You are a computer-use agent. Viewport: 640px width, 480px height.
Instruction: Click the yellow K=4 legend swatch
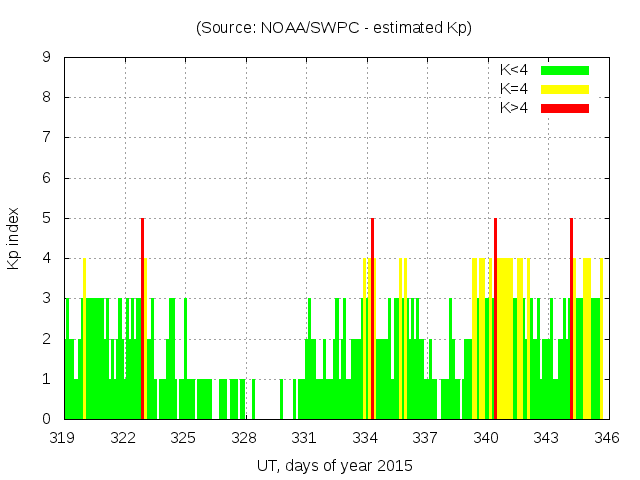tap(565, 89)
